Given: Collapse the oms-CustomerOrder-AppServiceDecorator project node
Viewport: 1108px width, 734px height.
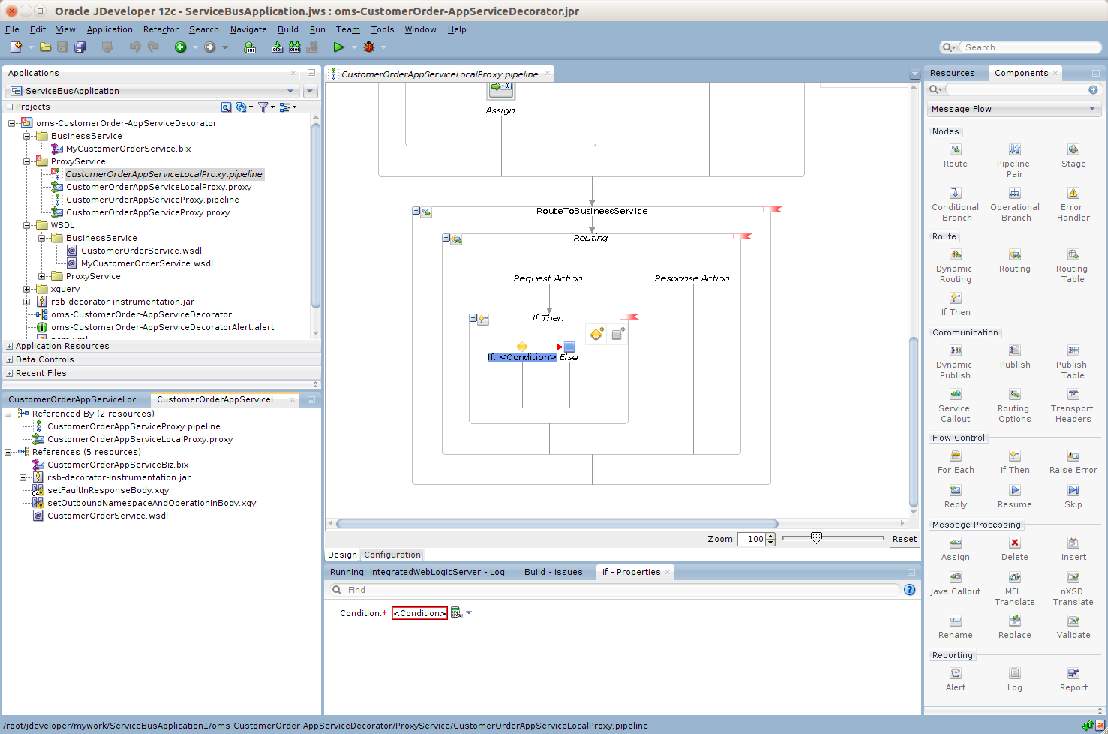Looking at the screenshot, I should (11, 123).
